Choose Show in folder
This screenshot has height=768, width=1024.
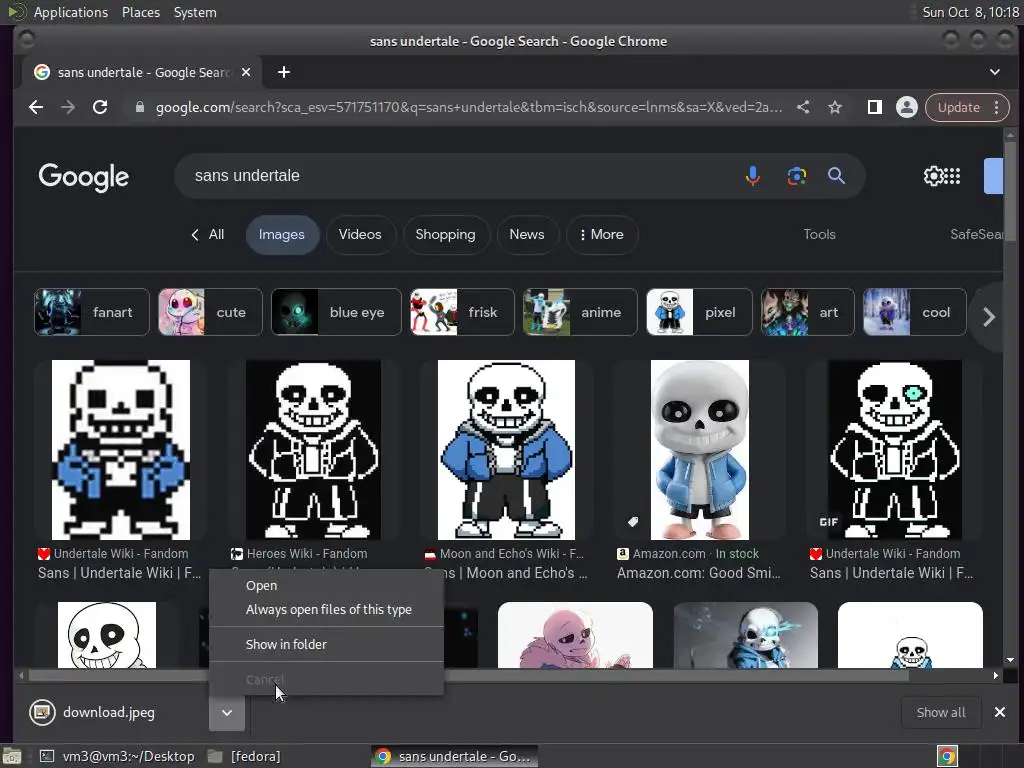327,645
